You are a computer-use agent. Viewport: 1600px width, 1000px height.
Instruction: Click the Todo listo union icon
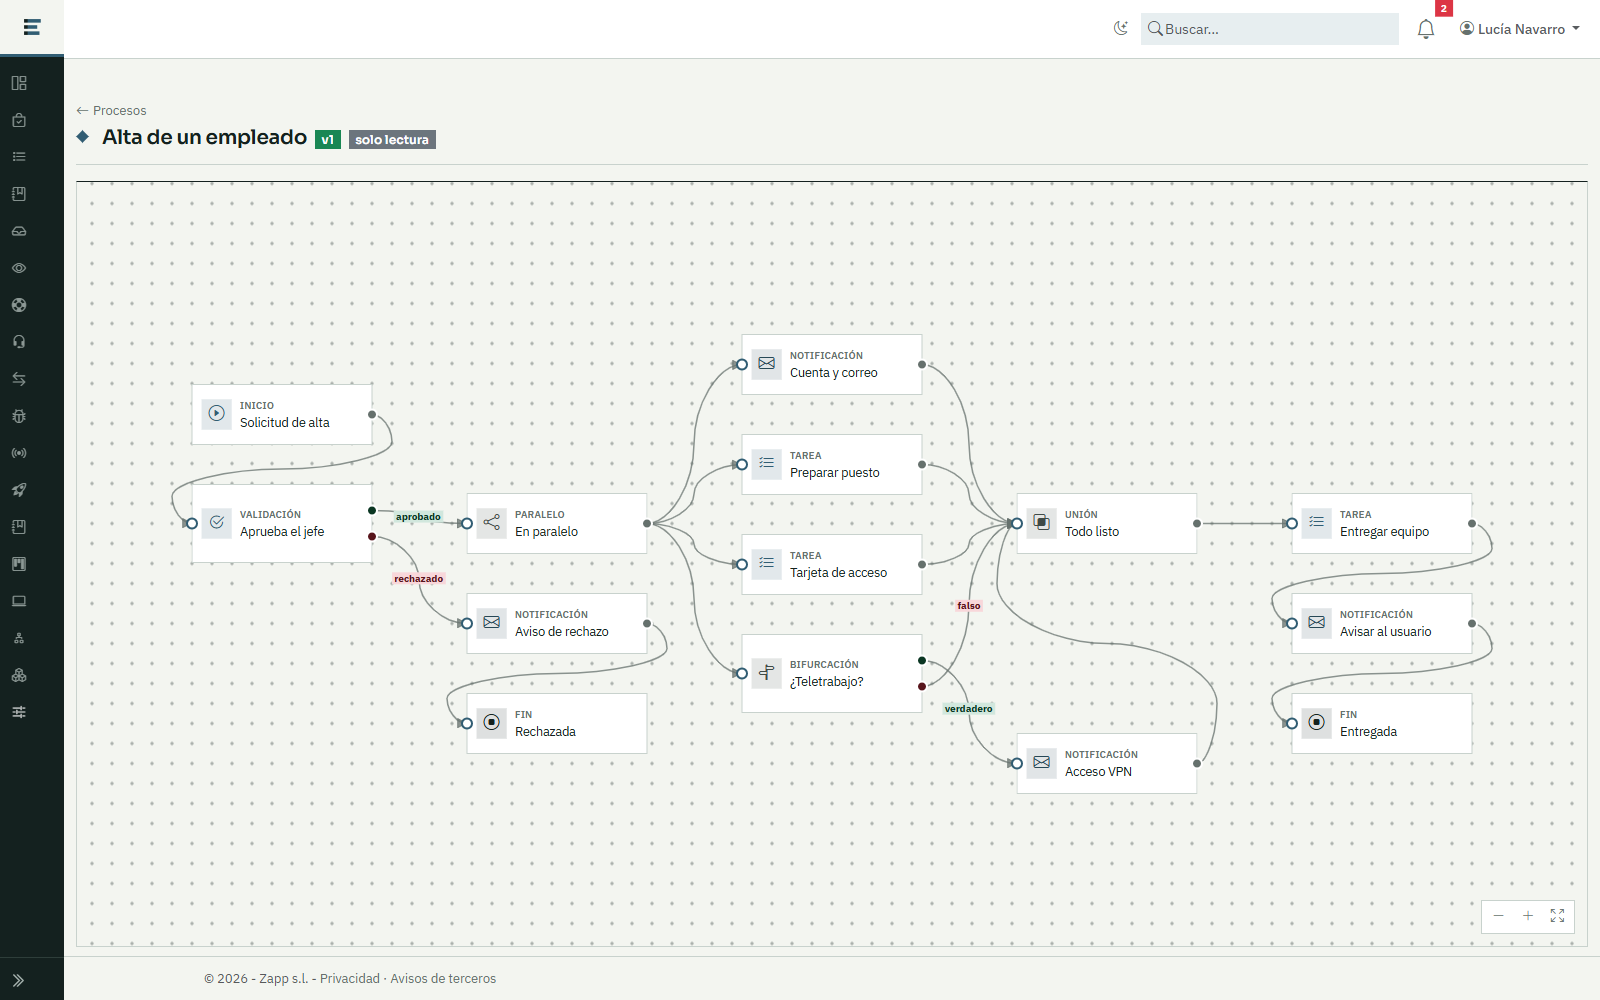tap(1042, 523)
